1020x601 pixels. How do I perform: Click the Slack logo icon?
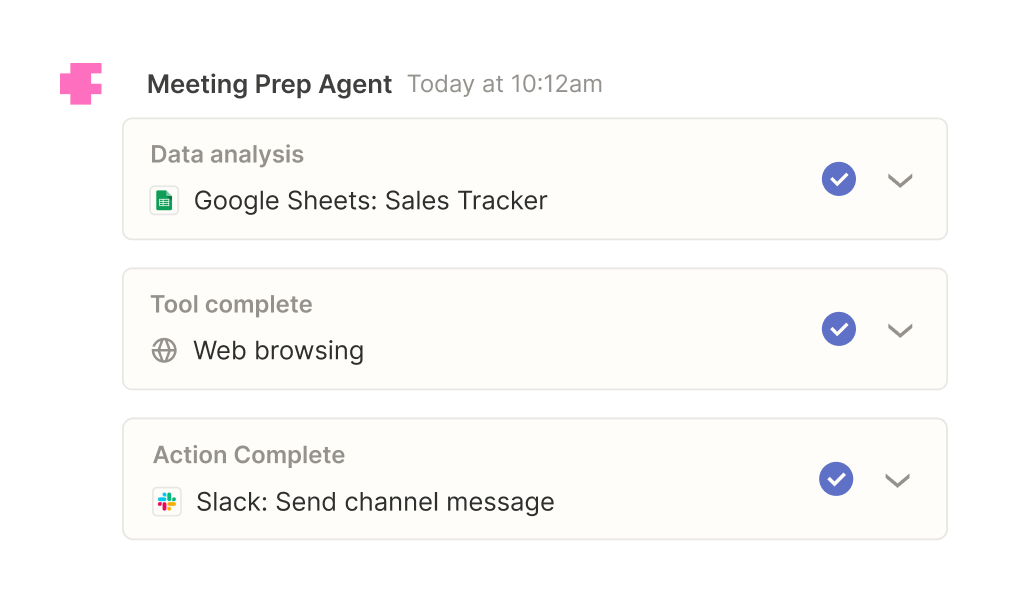click(x=167, y=502)
